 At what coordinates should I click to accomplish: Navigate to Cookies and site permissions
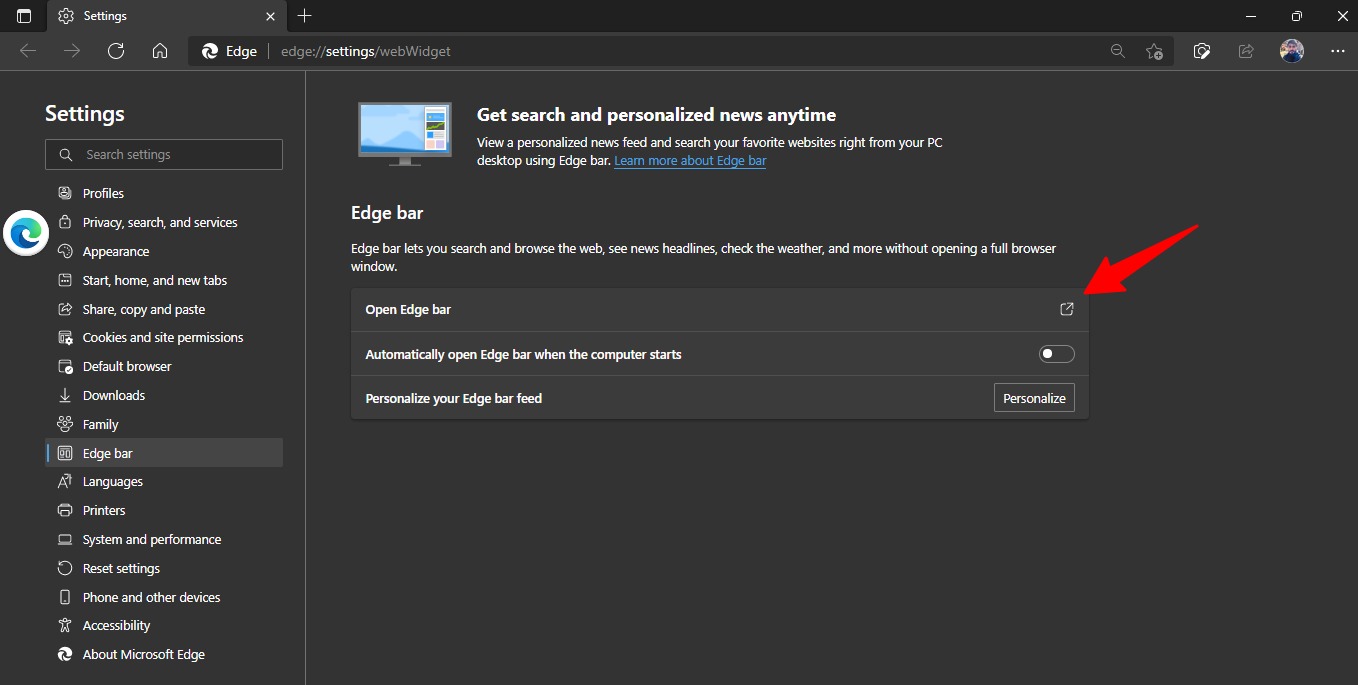164,337
